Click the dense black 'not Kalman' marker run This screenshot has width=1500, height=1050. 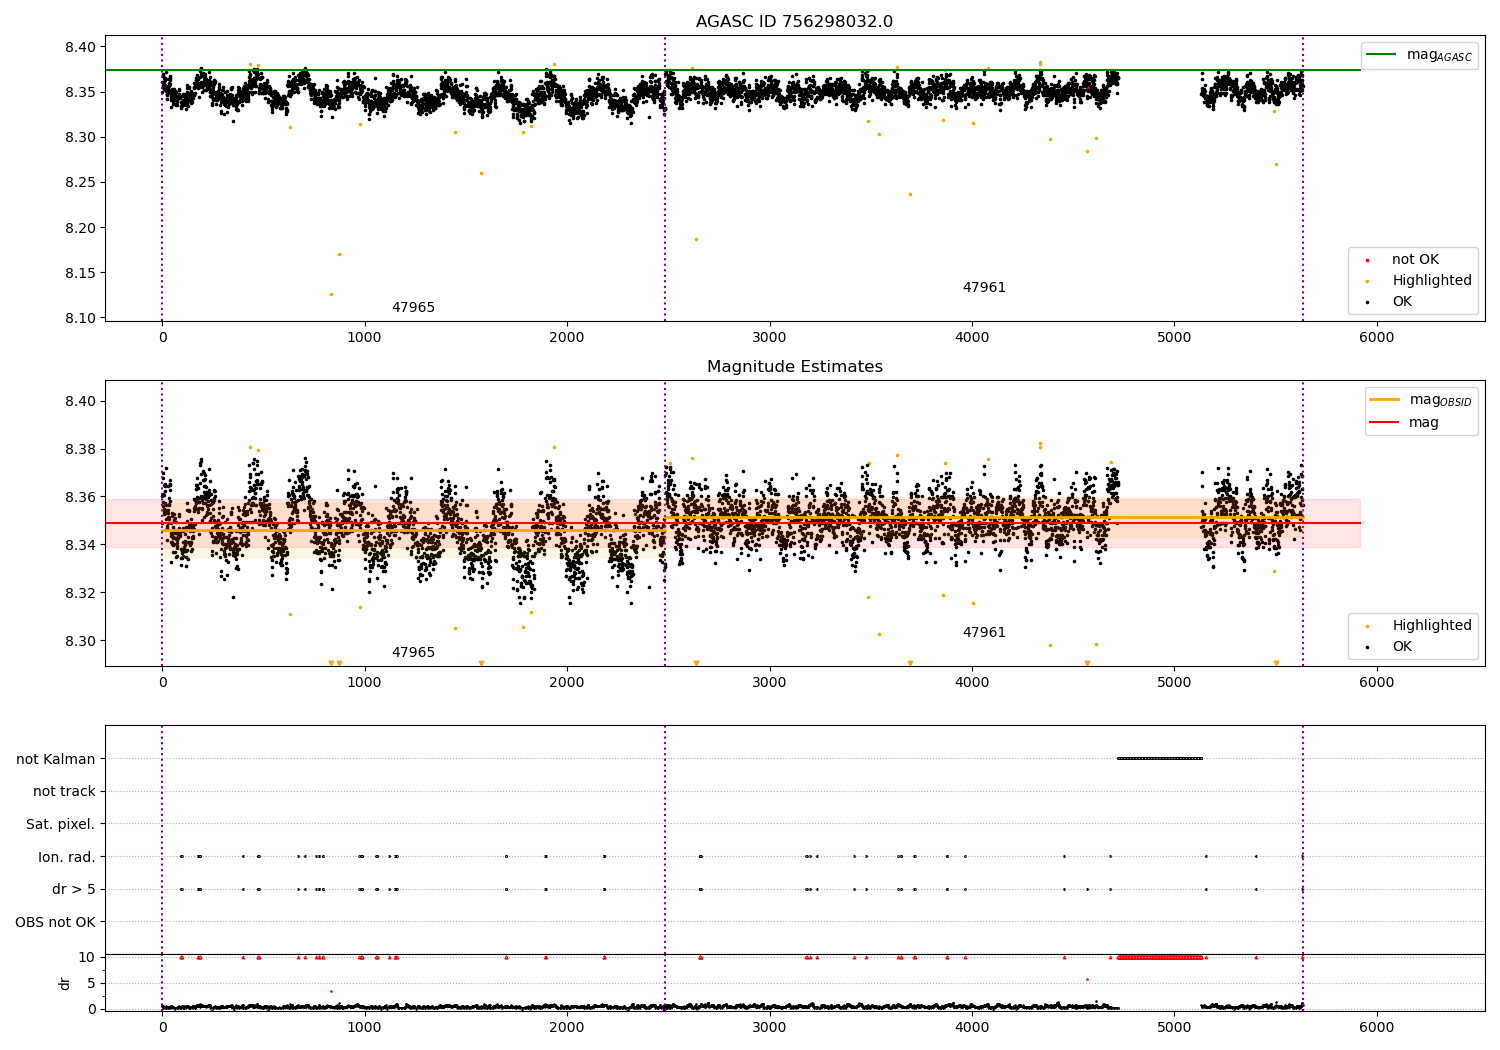[x=1160, y=758]
